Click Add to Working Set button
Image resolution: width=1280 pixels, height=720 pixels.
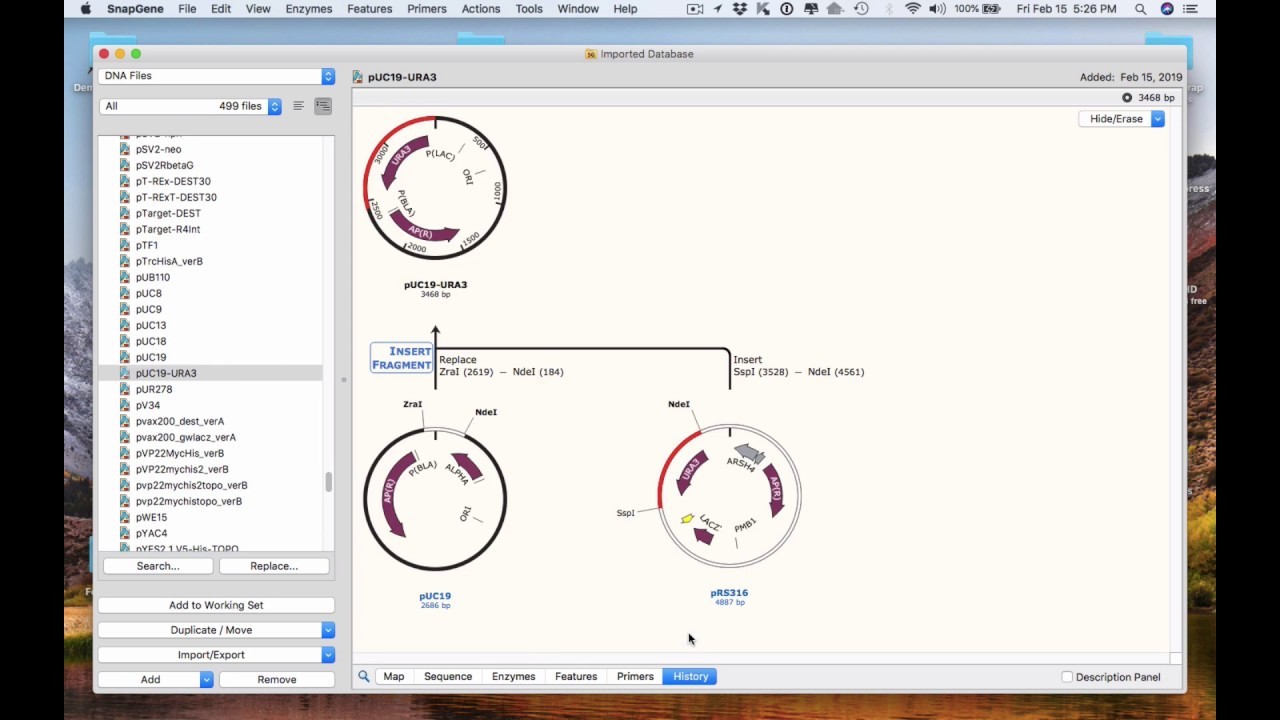[216, 605]
